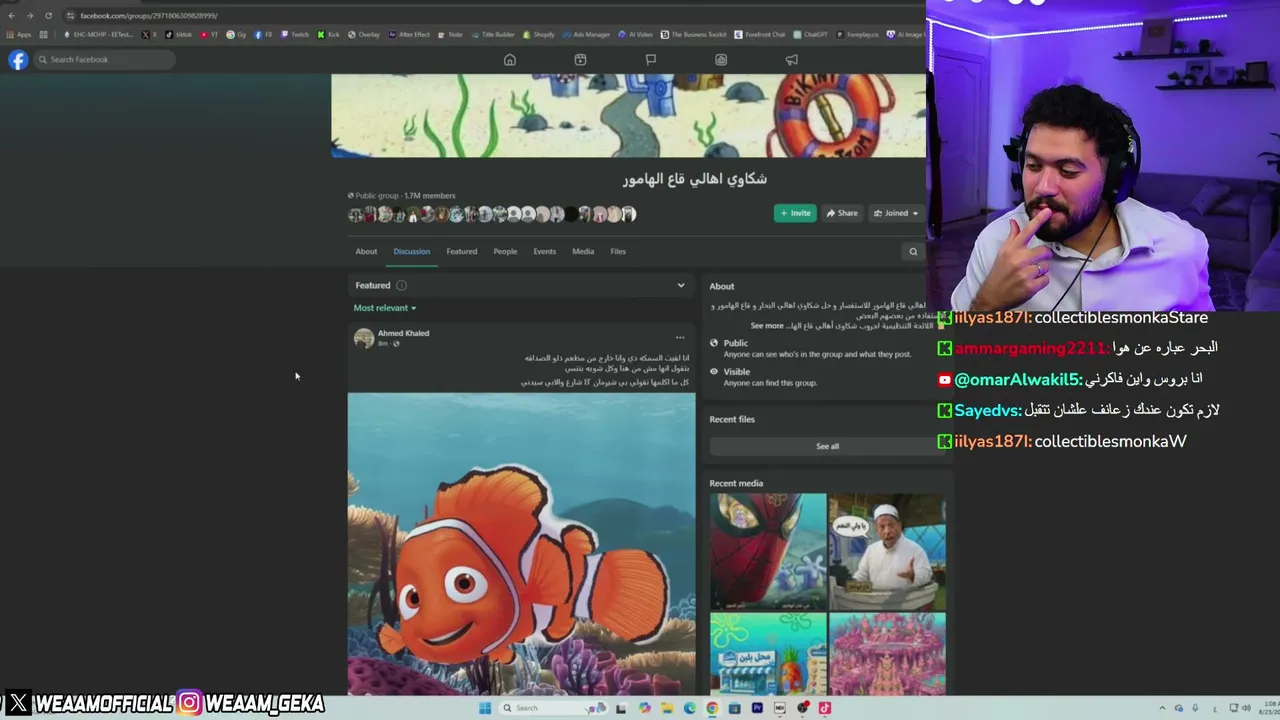Click the Facebook logo icon
1280x720 pixels.
coord(18,60)
